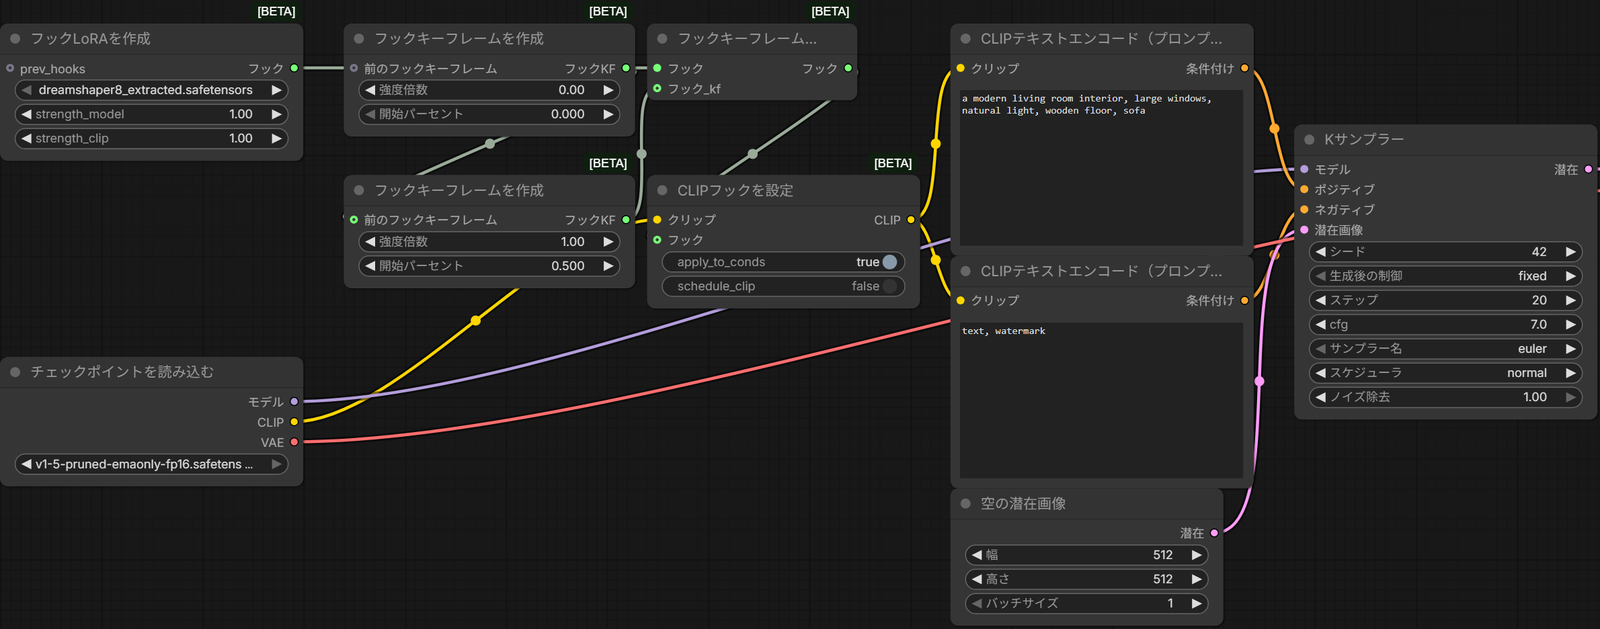Click the フックLoRAを作成 node title
This screenshot has height=629, width=1600.
pos(90,38)
